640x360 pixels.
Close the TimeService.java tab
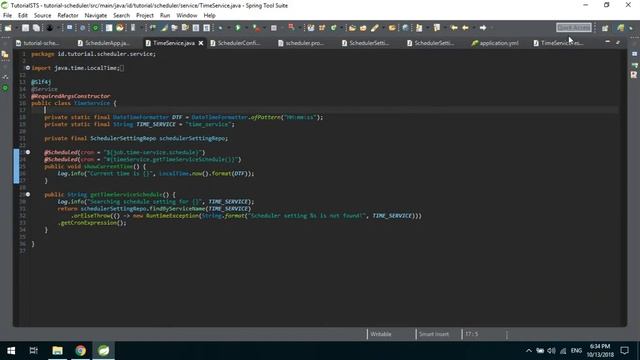coord(201,43)
